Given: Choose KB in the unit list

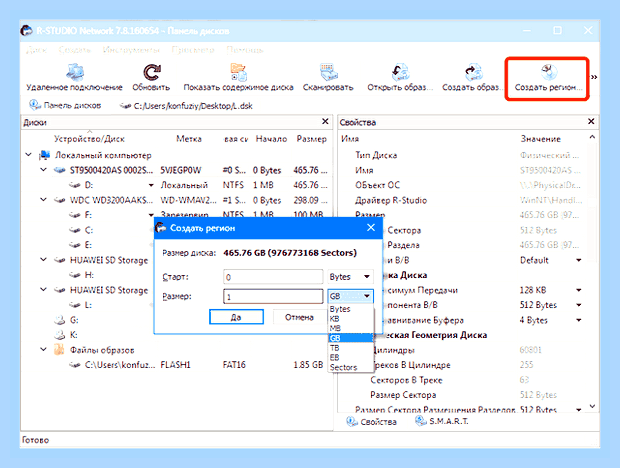Looking at the screenshot, I should point(350,319).
